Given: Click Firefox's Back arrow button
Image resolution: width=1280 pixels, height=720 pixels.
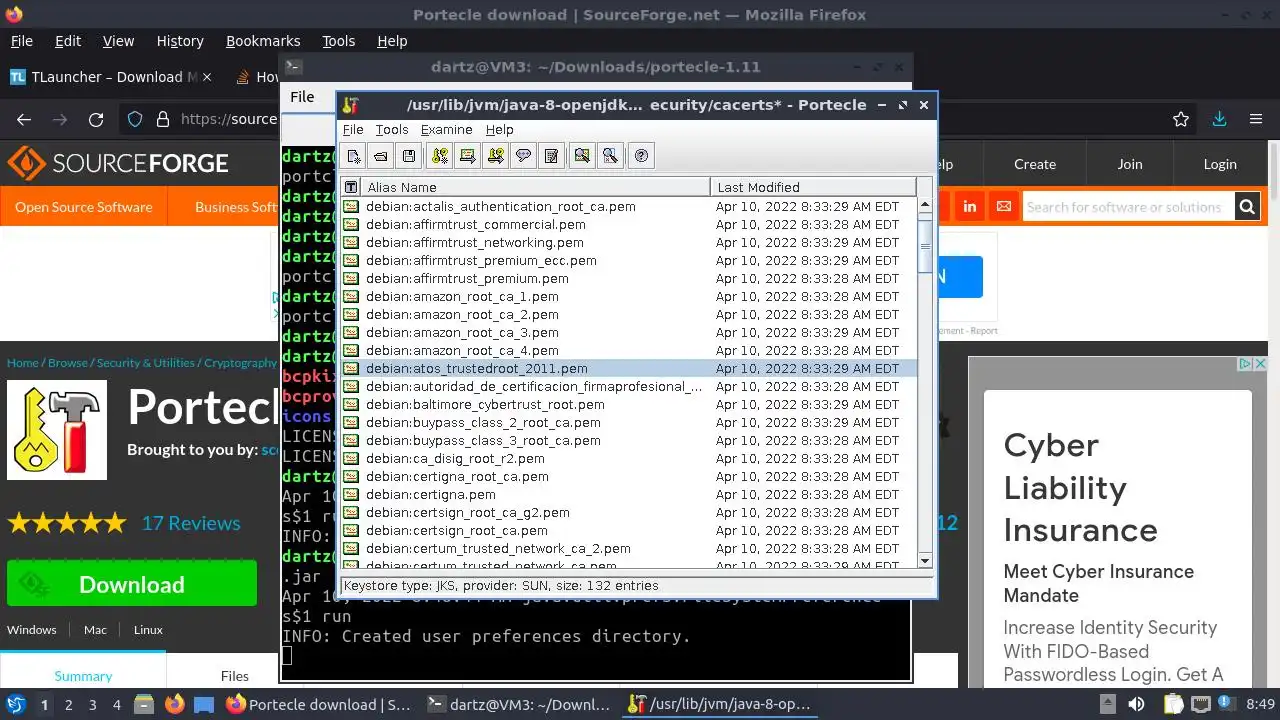Looking at the screenshot, I should [24, 119].
